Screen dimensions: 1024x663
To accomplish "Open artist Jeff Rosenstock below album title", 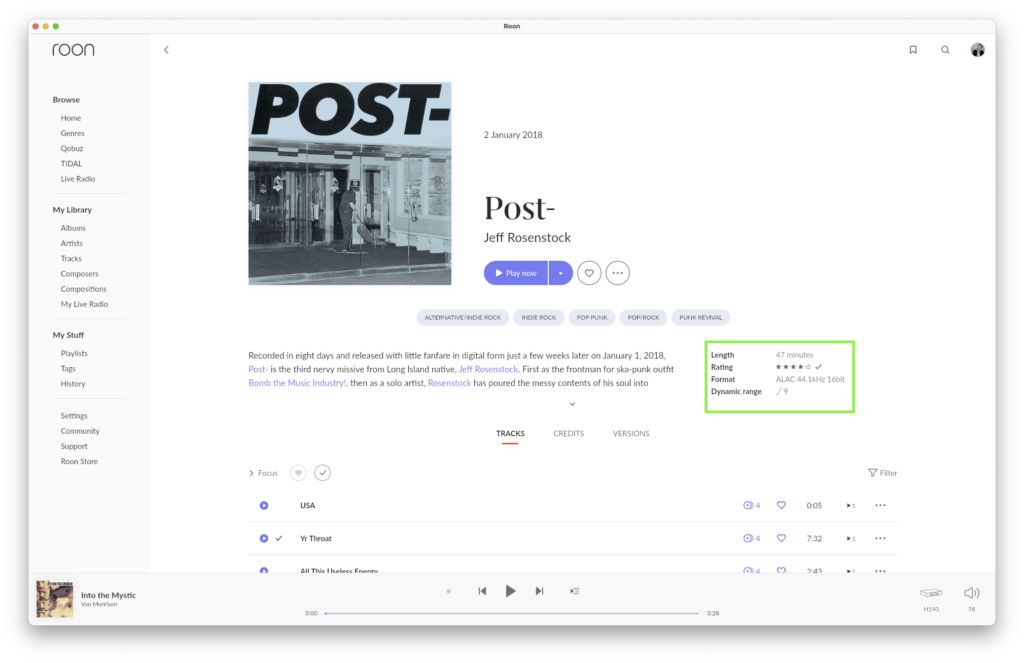I will point(527,238).
